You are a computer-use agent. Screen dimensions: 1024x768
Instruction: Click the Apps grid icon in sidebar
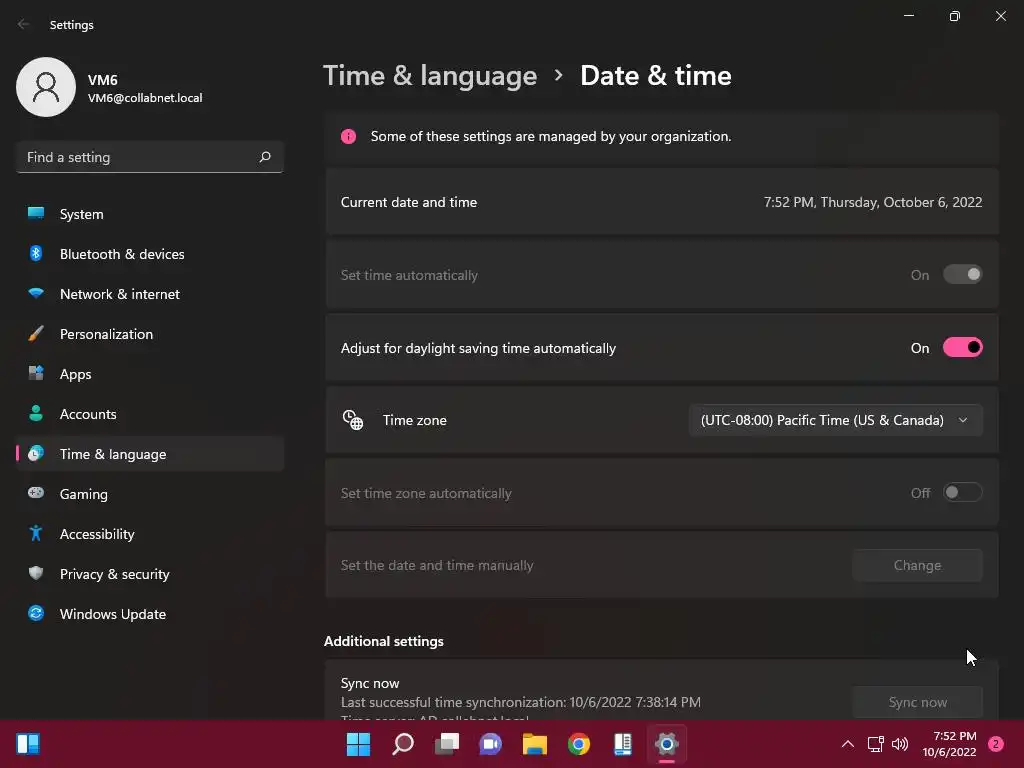[x=36, y=374]
